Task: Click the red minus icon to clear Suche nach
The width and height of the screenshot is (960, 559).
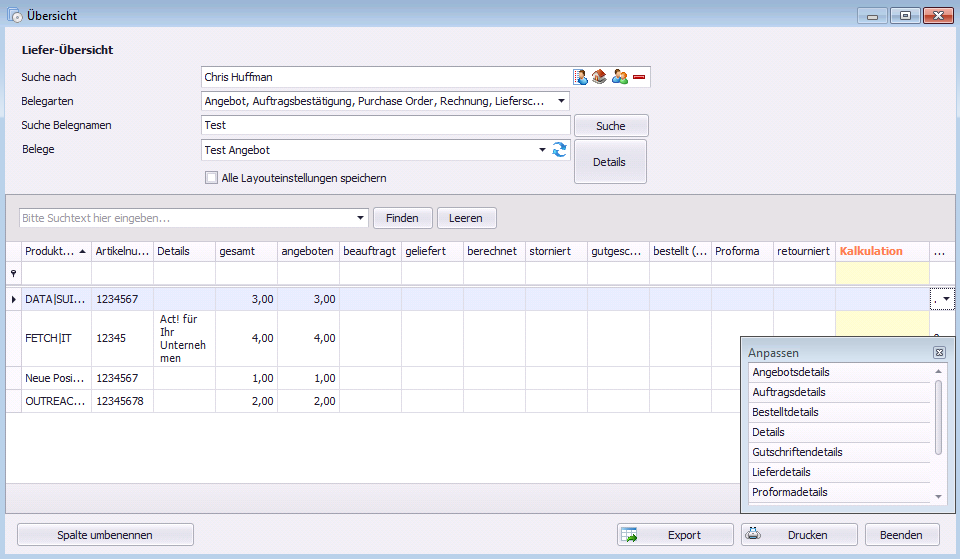Action: coord(639,77)
